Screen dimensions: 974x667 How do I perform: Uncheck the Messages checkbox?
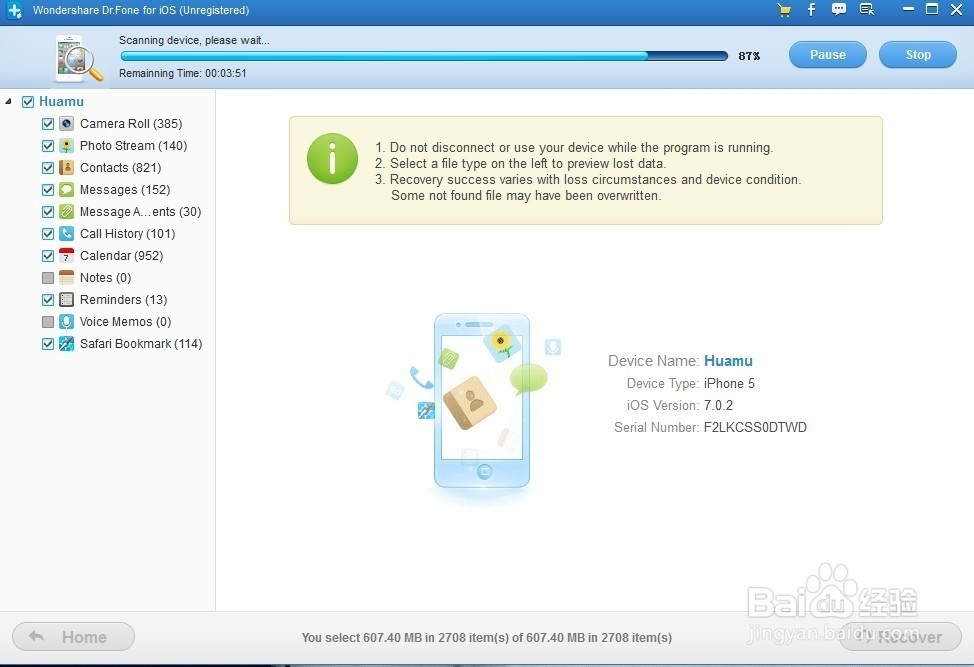[48, 190]
